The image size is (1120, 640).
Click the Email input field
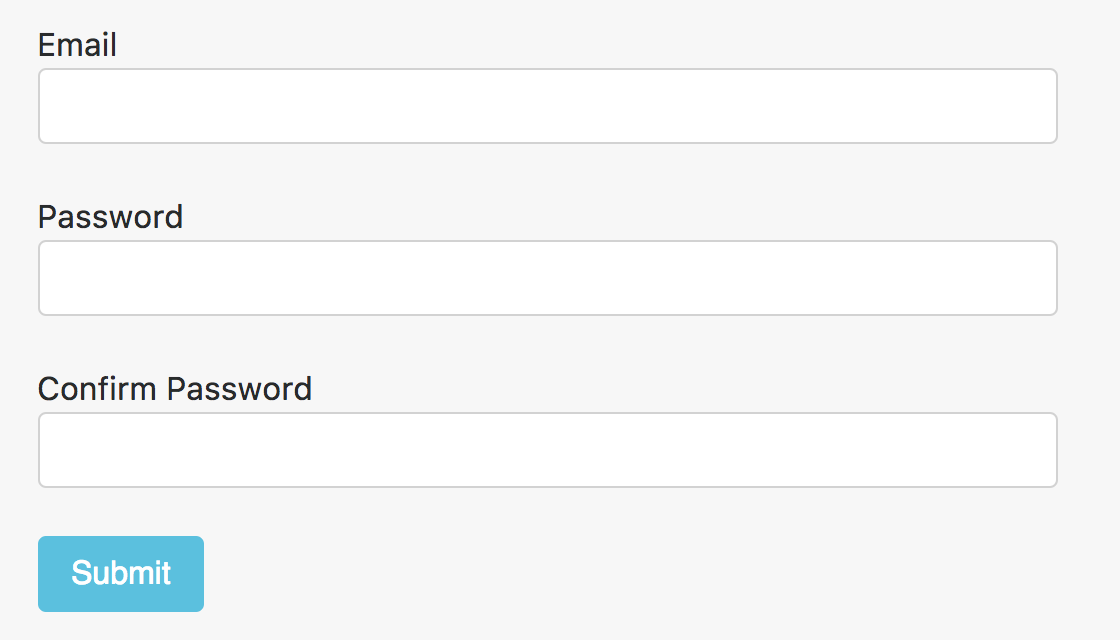pos(547,106)
